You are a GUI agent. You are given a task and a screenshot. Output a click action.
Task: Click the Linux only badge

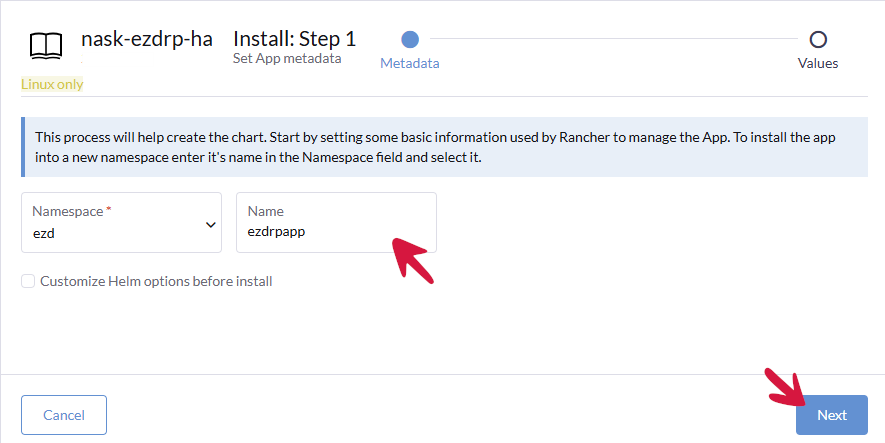click(52, 85)
